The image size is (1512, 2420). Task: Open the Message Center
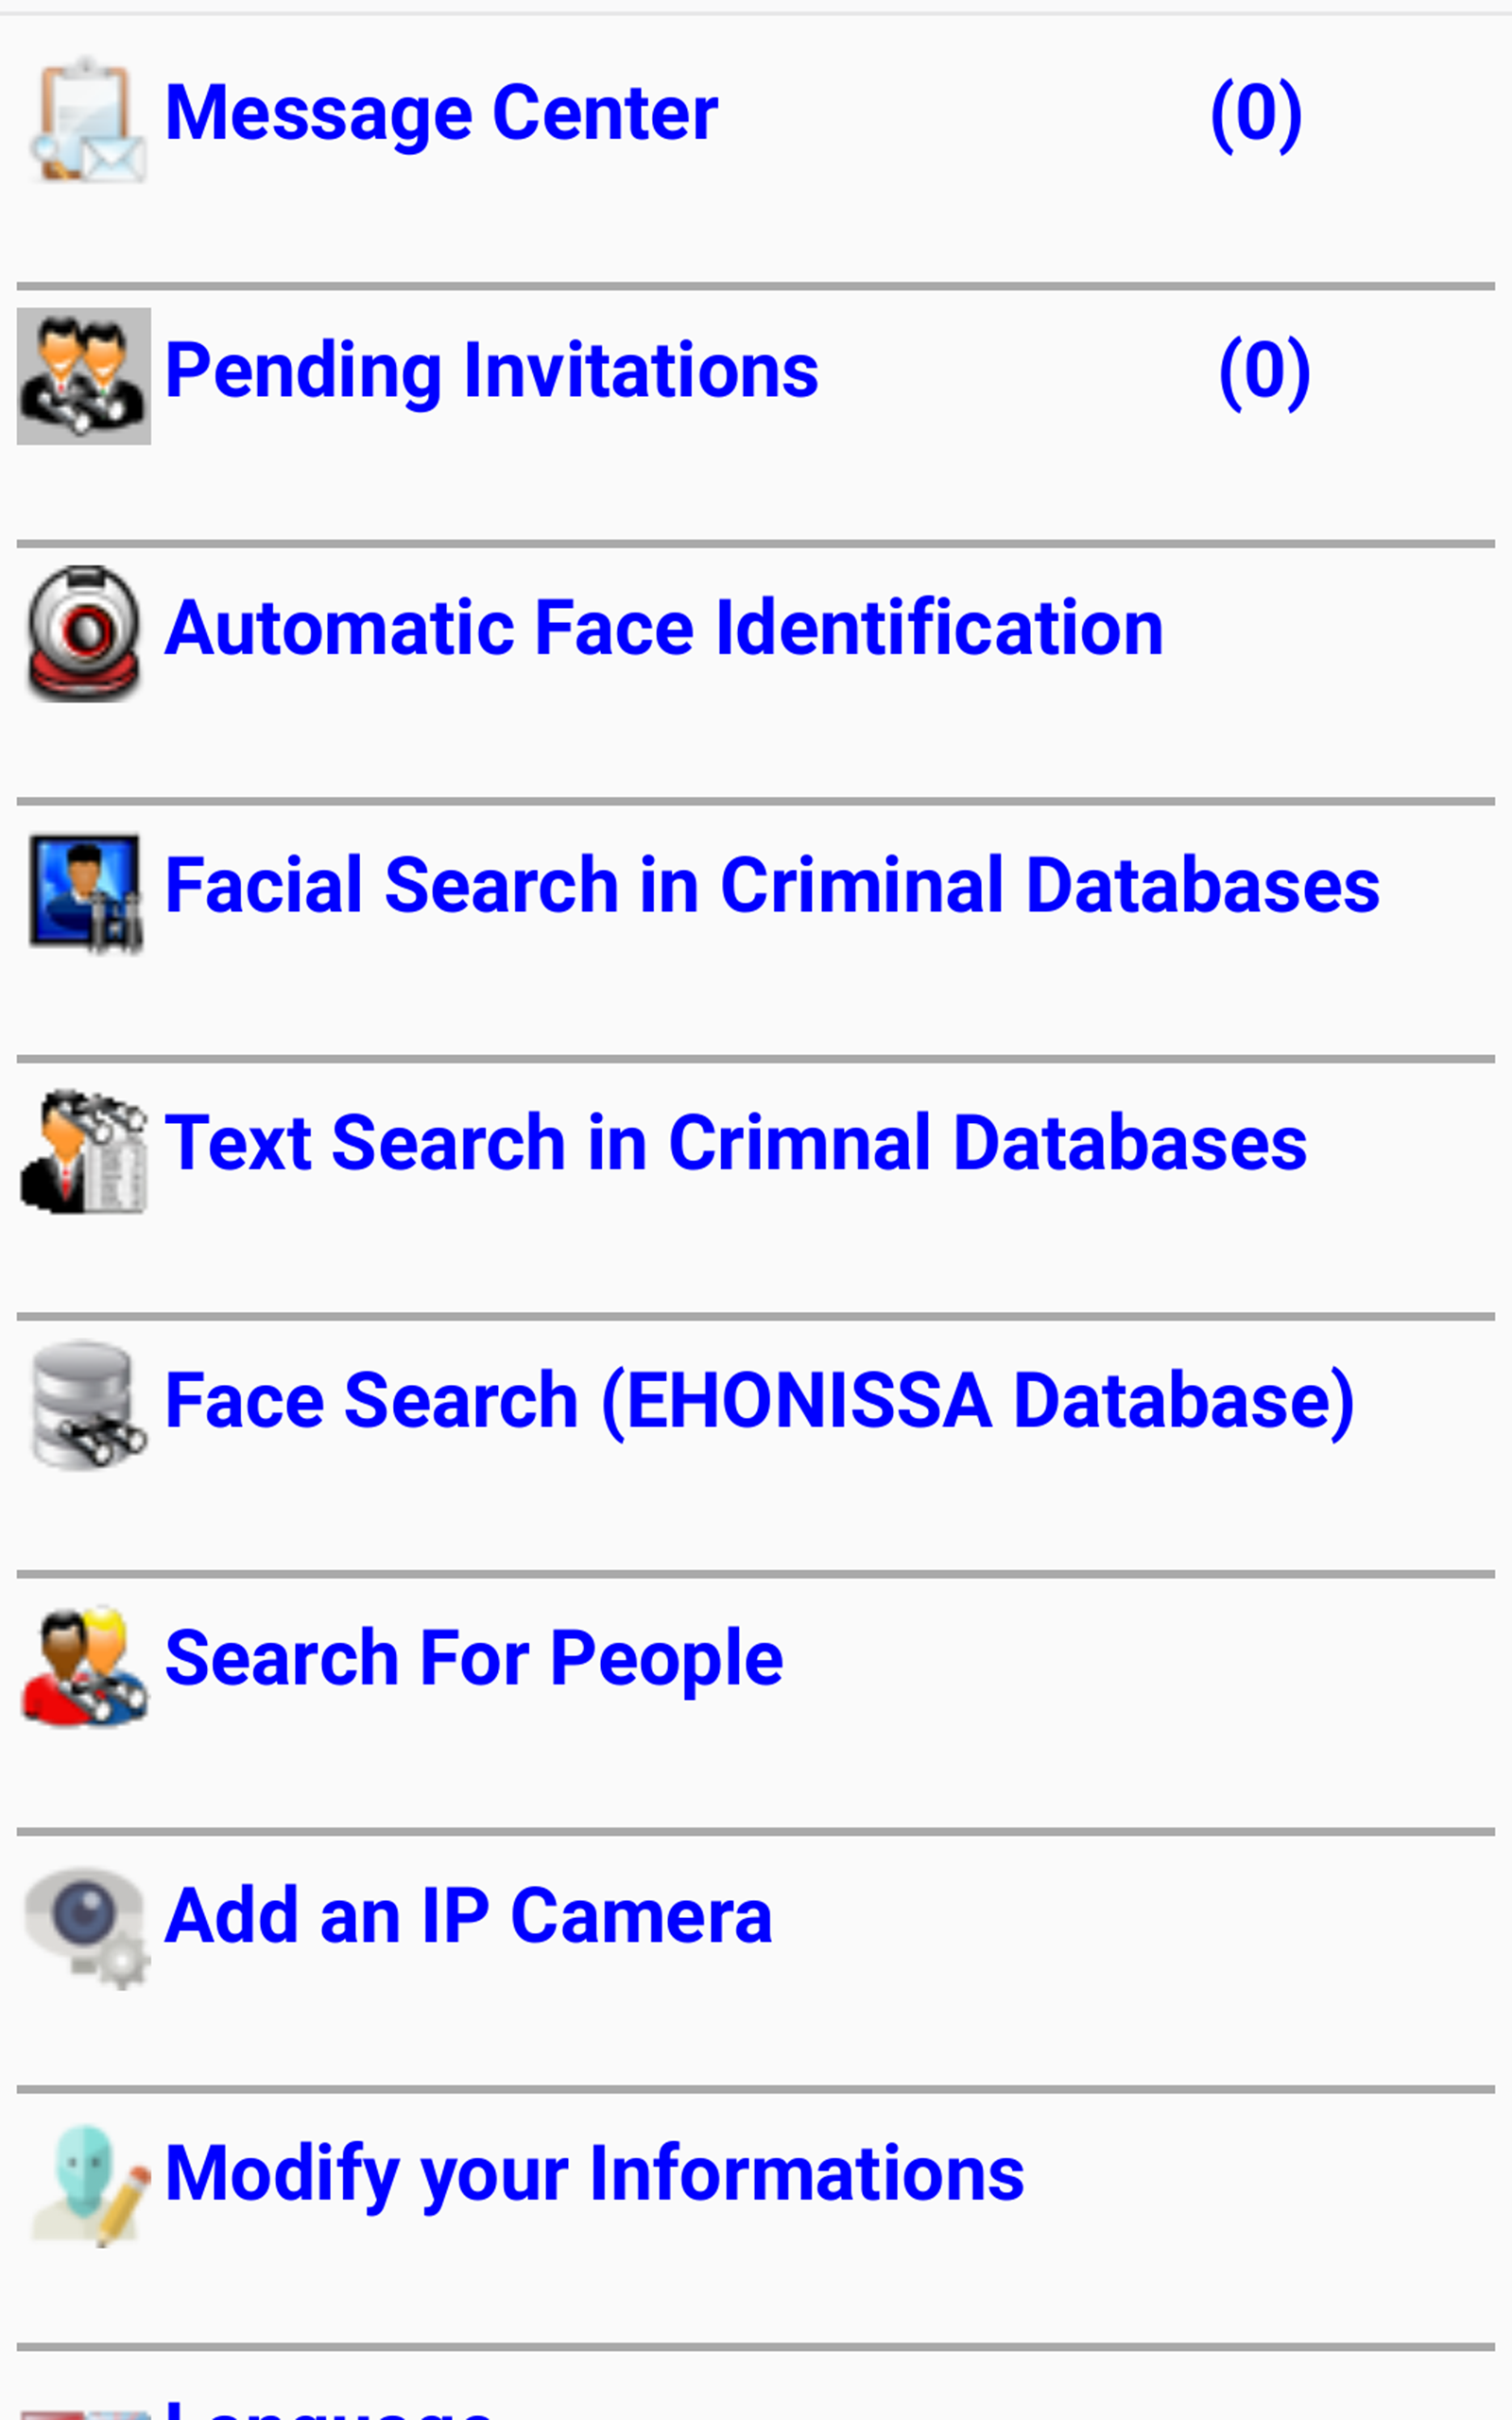pos(441,112)
